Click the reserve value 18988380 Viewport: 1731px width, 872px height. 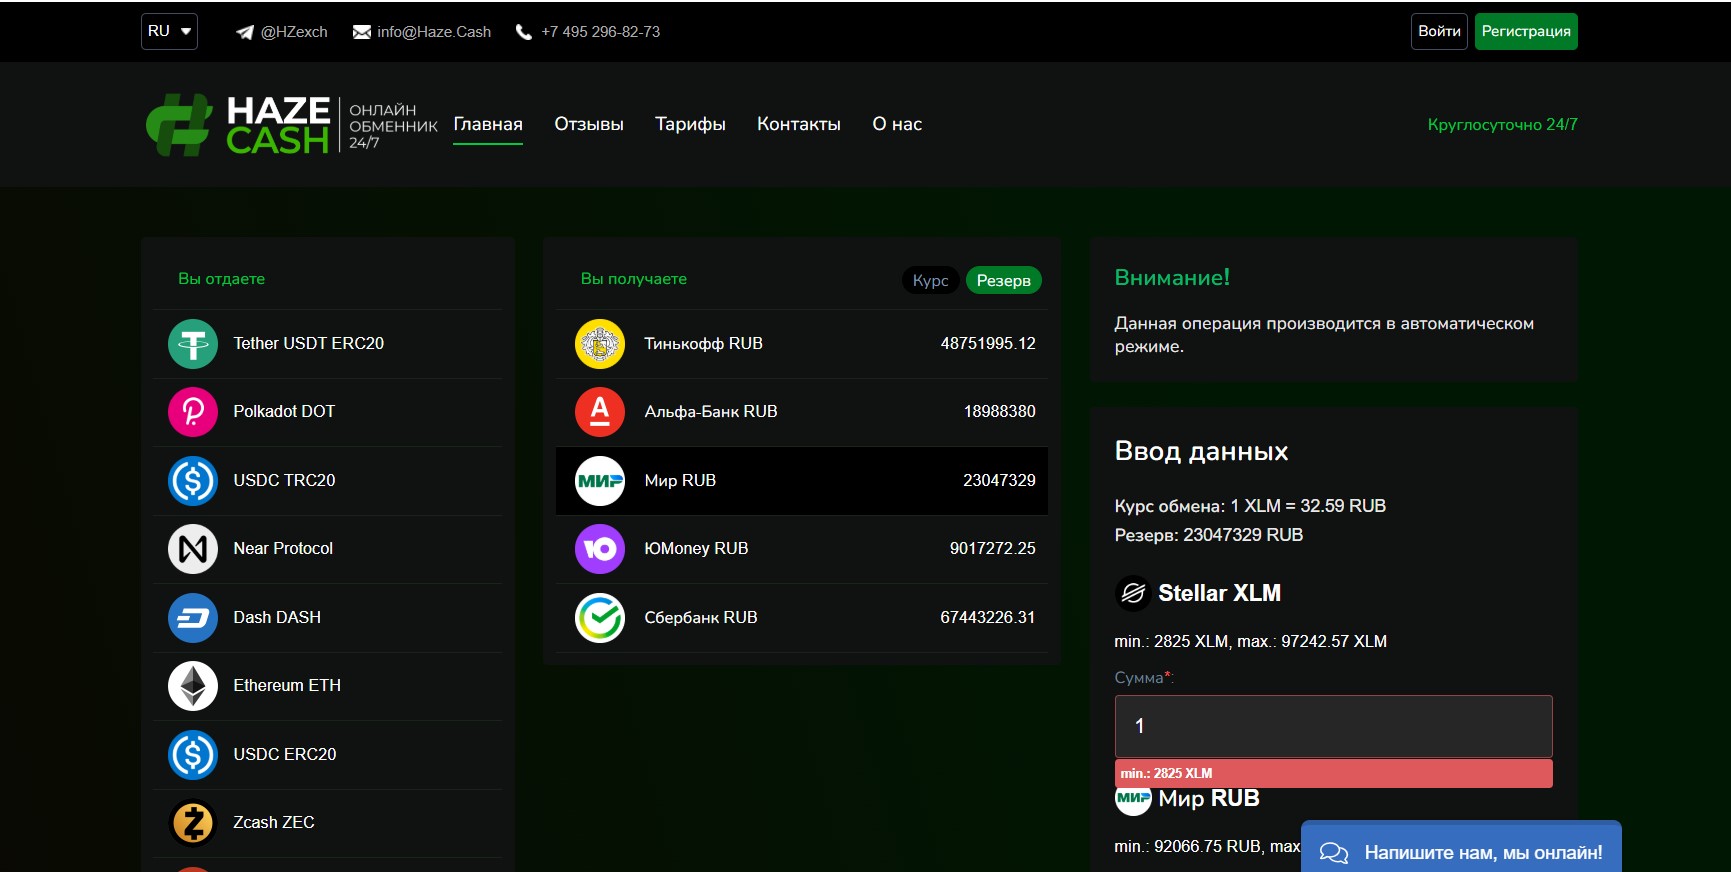click(x=1000, y=412)
